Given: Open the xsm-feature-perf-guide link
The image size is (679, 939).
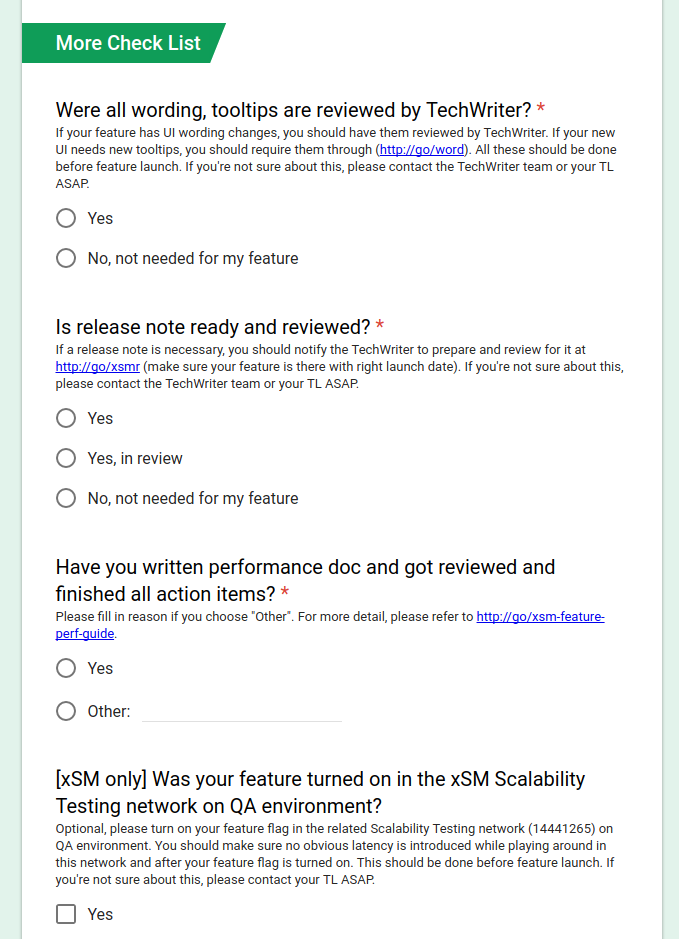Looking at the screenshot, I should pyautogui.click(x=330, y=625).
